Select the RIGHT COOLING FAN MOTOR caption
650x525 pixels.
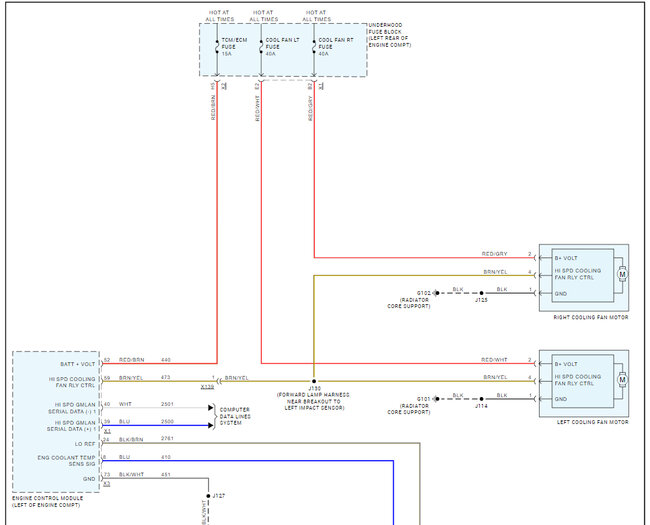click(591, 317)
